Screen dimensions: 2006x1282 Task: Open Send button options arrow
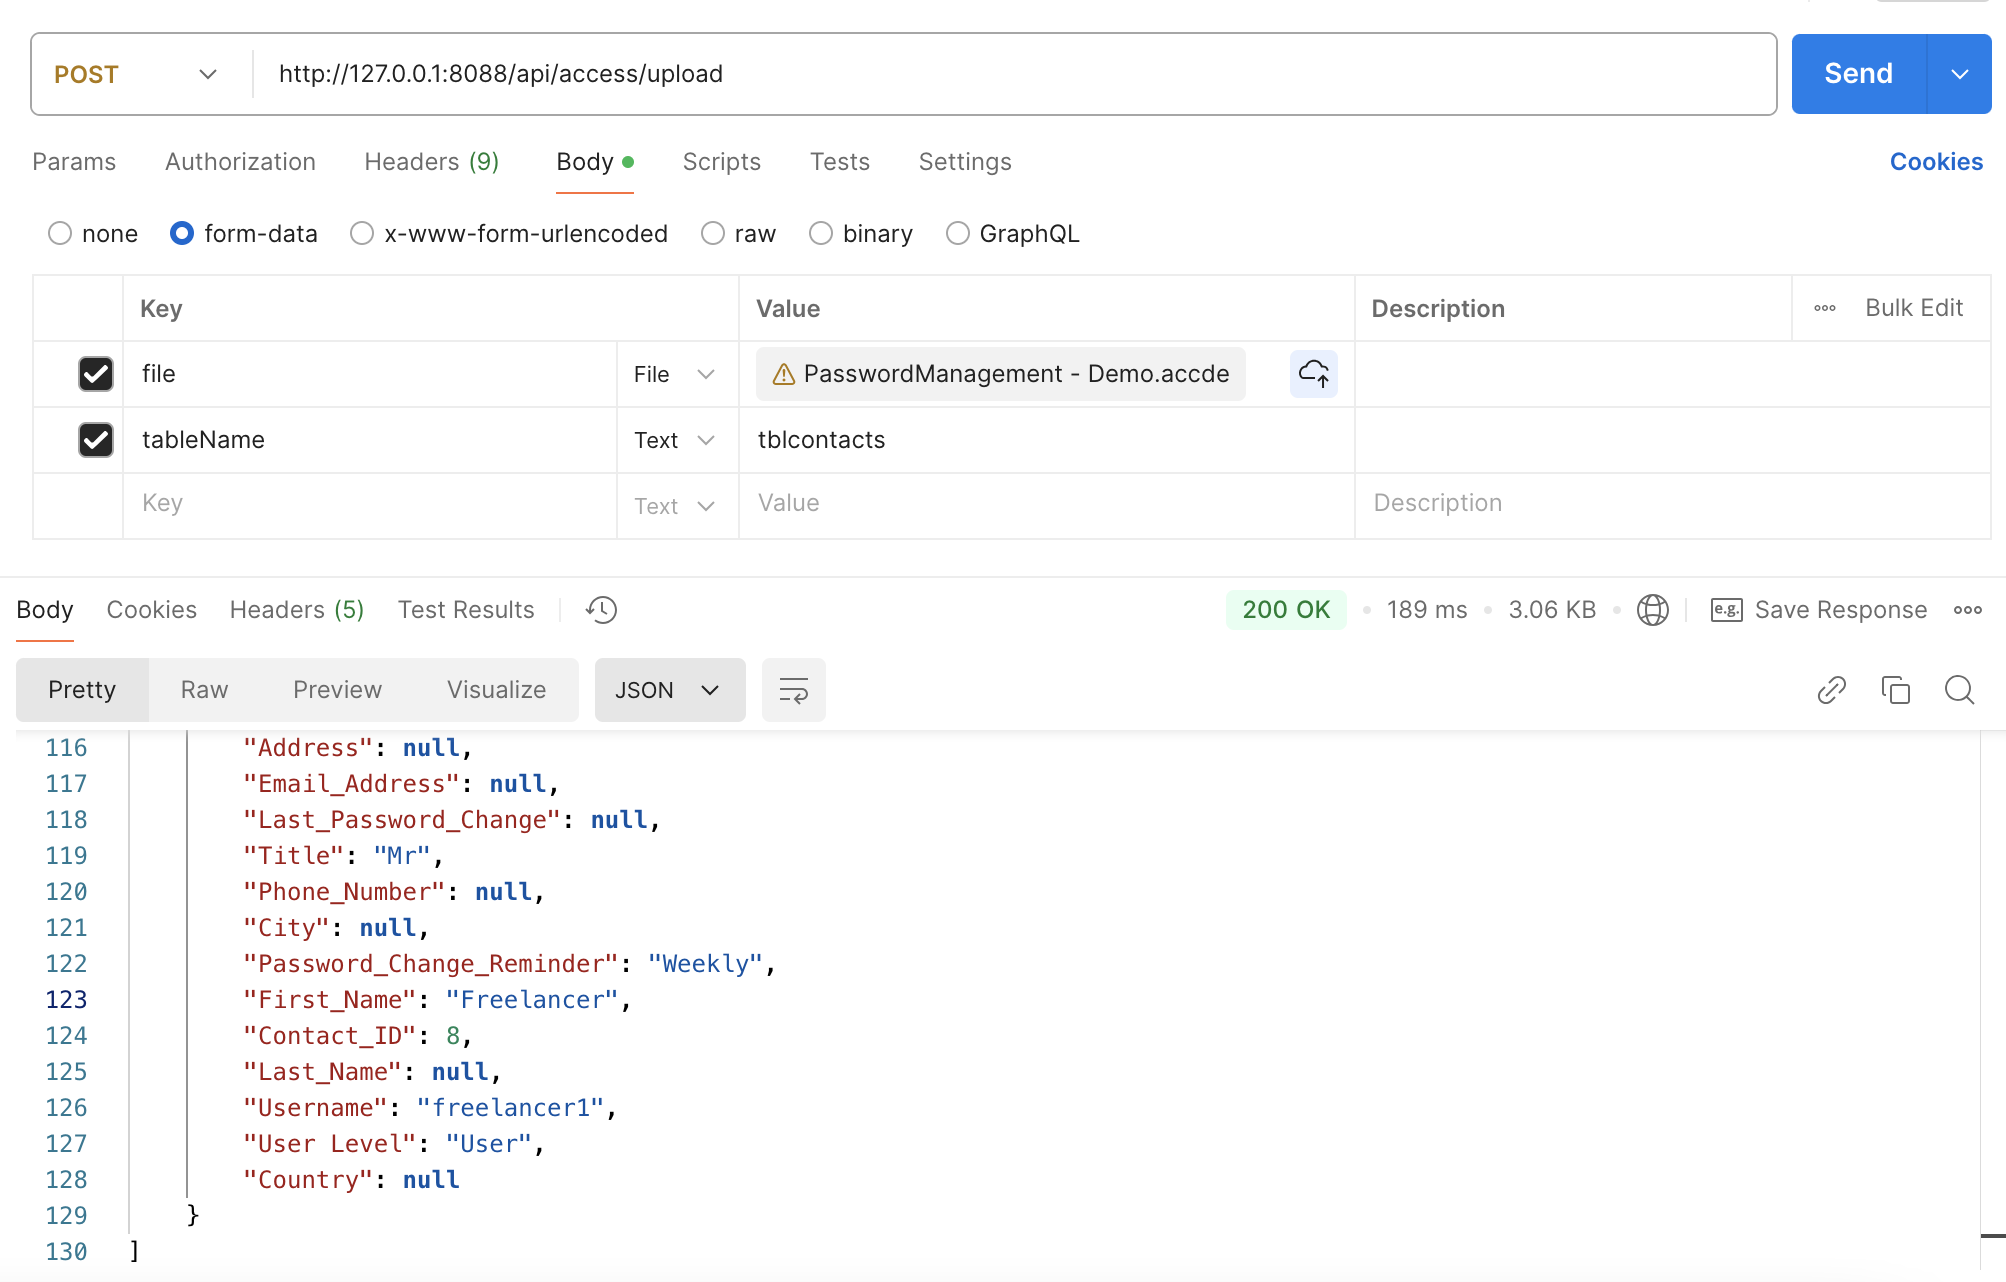(1959, 74)
